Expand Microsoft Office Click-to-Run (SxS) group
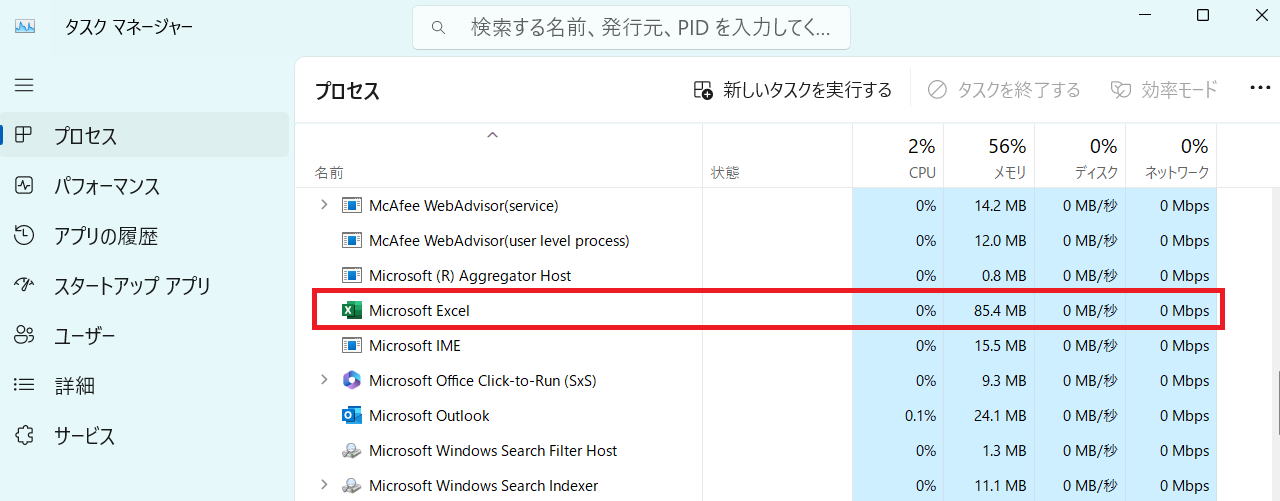This screenshot has width=1280, height=501. coord(323,381)
